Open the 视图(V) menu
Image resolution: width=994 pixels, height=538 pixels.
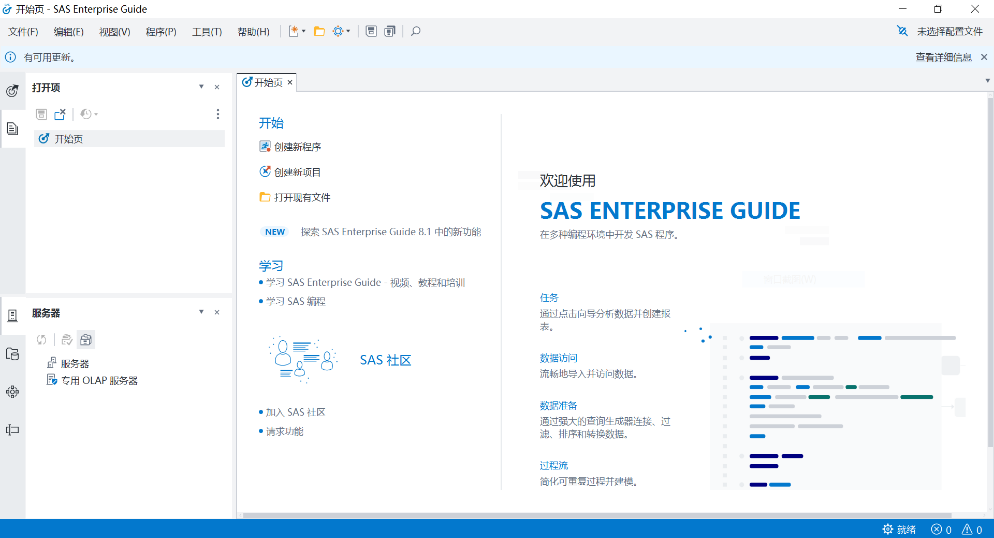click(x=115, y=32)
